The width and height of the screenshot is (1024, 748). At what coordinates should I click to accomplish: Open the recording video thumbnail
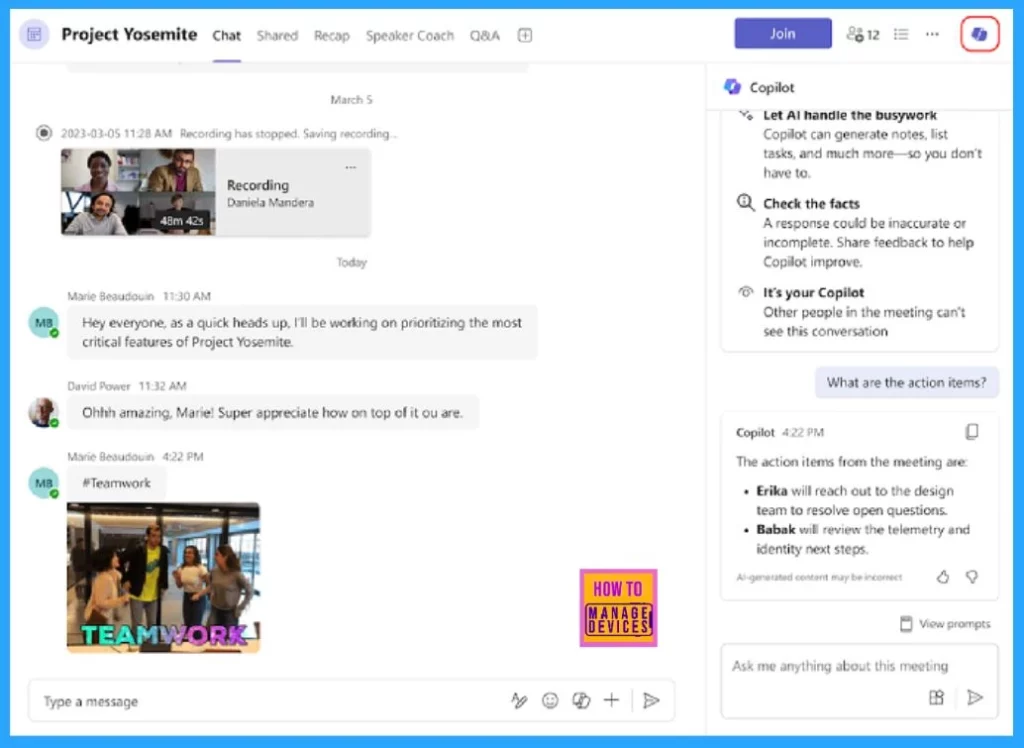click(x=138, y=192)
